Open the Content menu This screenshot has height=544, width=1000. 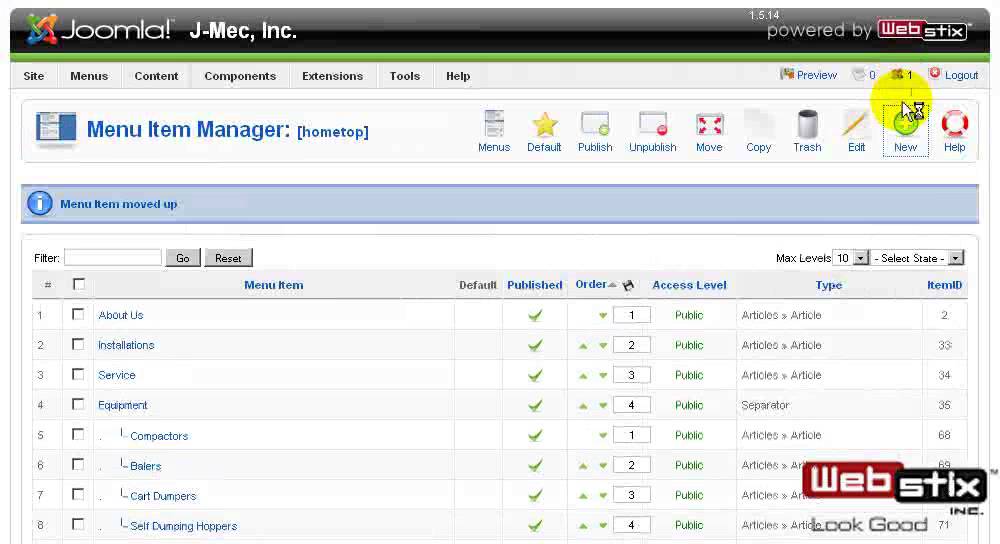pyautogui.click(x=156, y=76)
